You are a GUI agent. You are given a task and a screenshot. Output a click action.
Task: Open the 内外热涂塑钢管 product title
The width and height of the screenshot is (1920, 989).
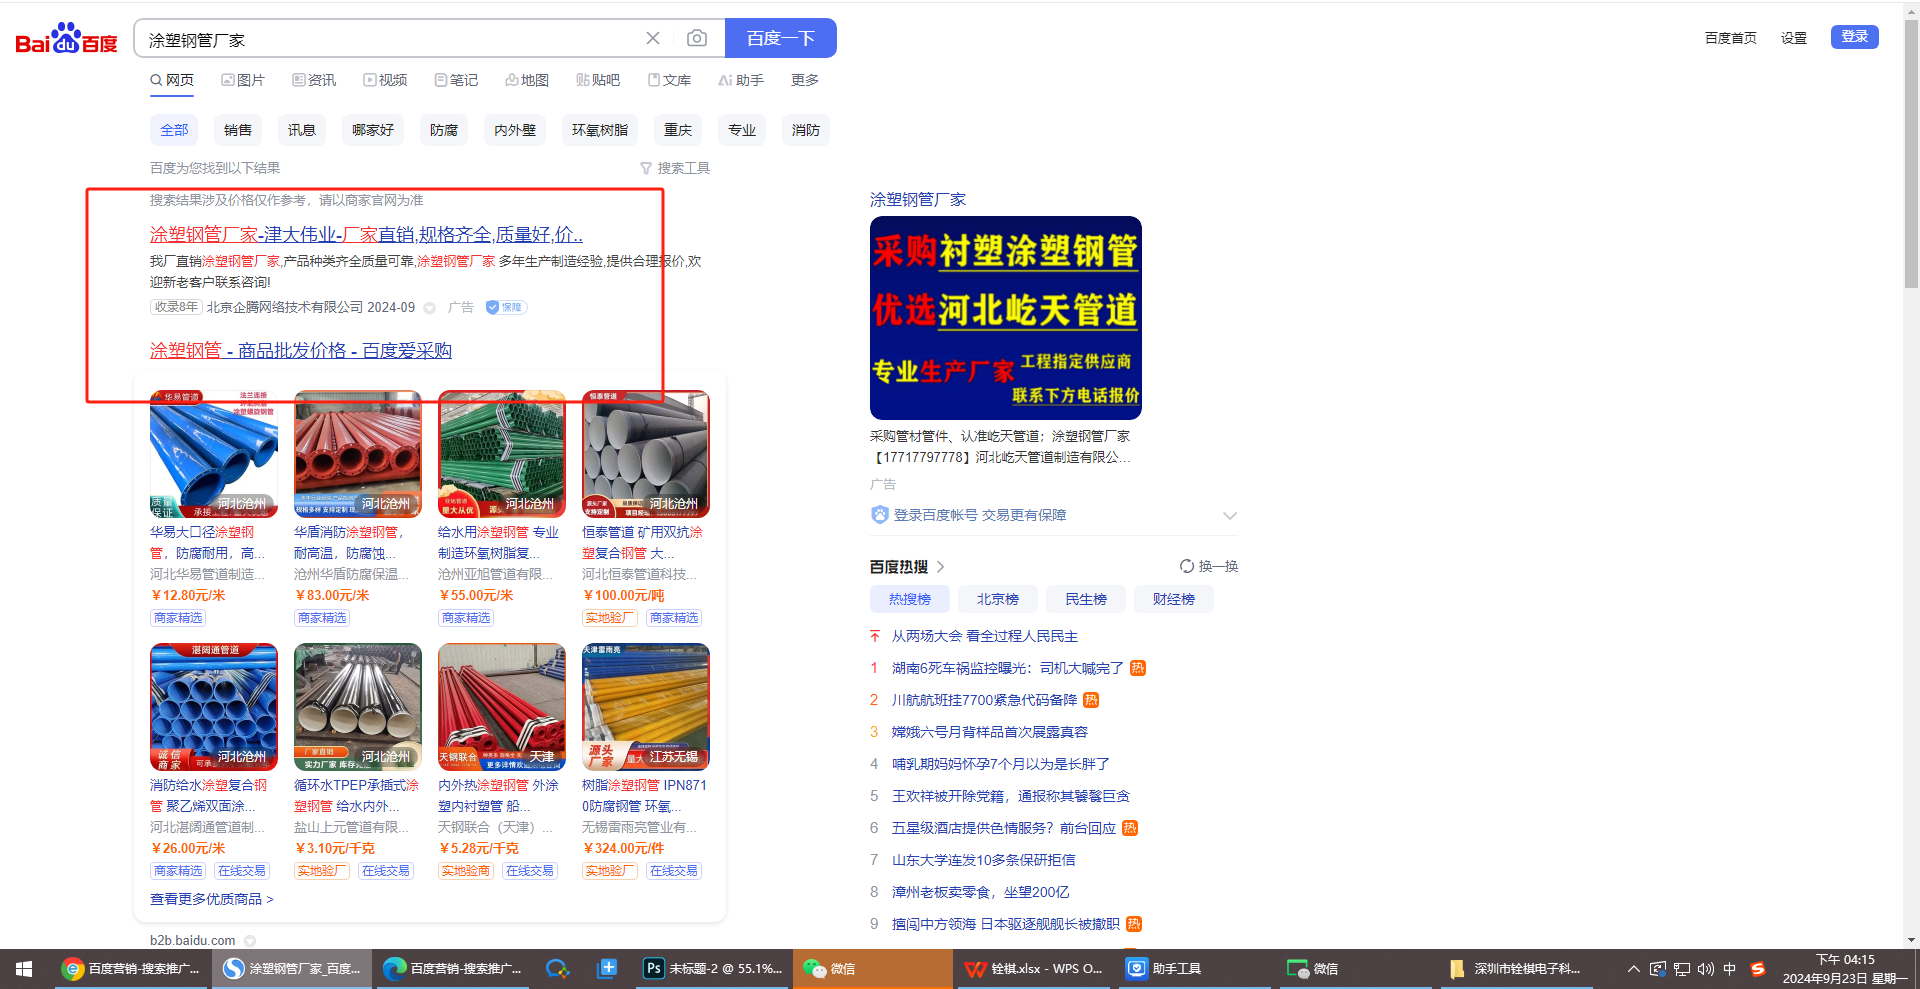(498, 796)
